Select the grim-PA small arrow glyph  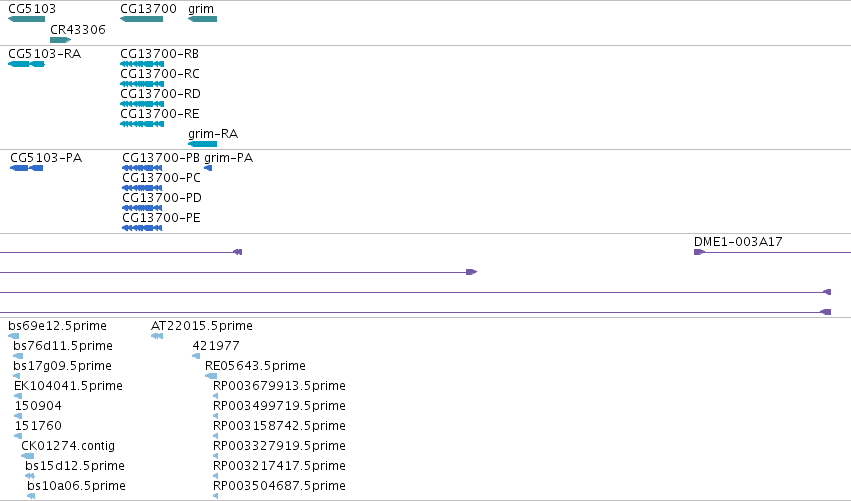coord(208,168)
